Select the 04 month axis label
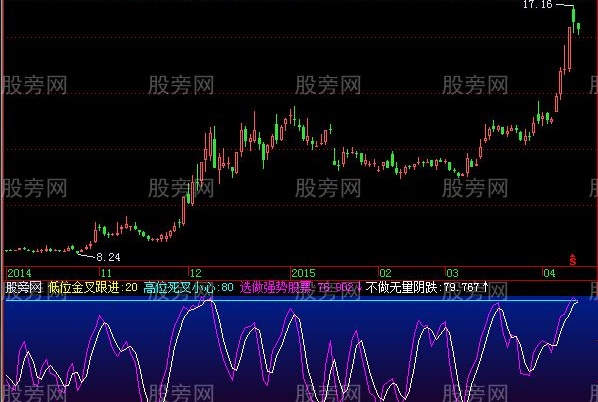The width and height of the screenshot is (598, 402). (549, 273)
